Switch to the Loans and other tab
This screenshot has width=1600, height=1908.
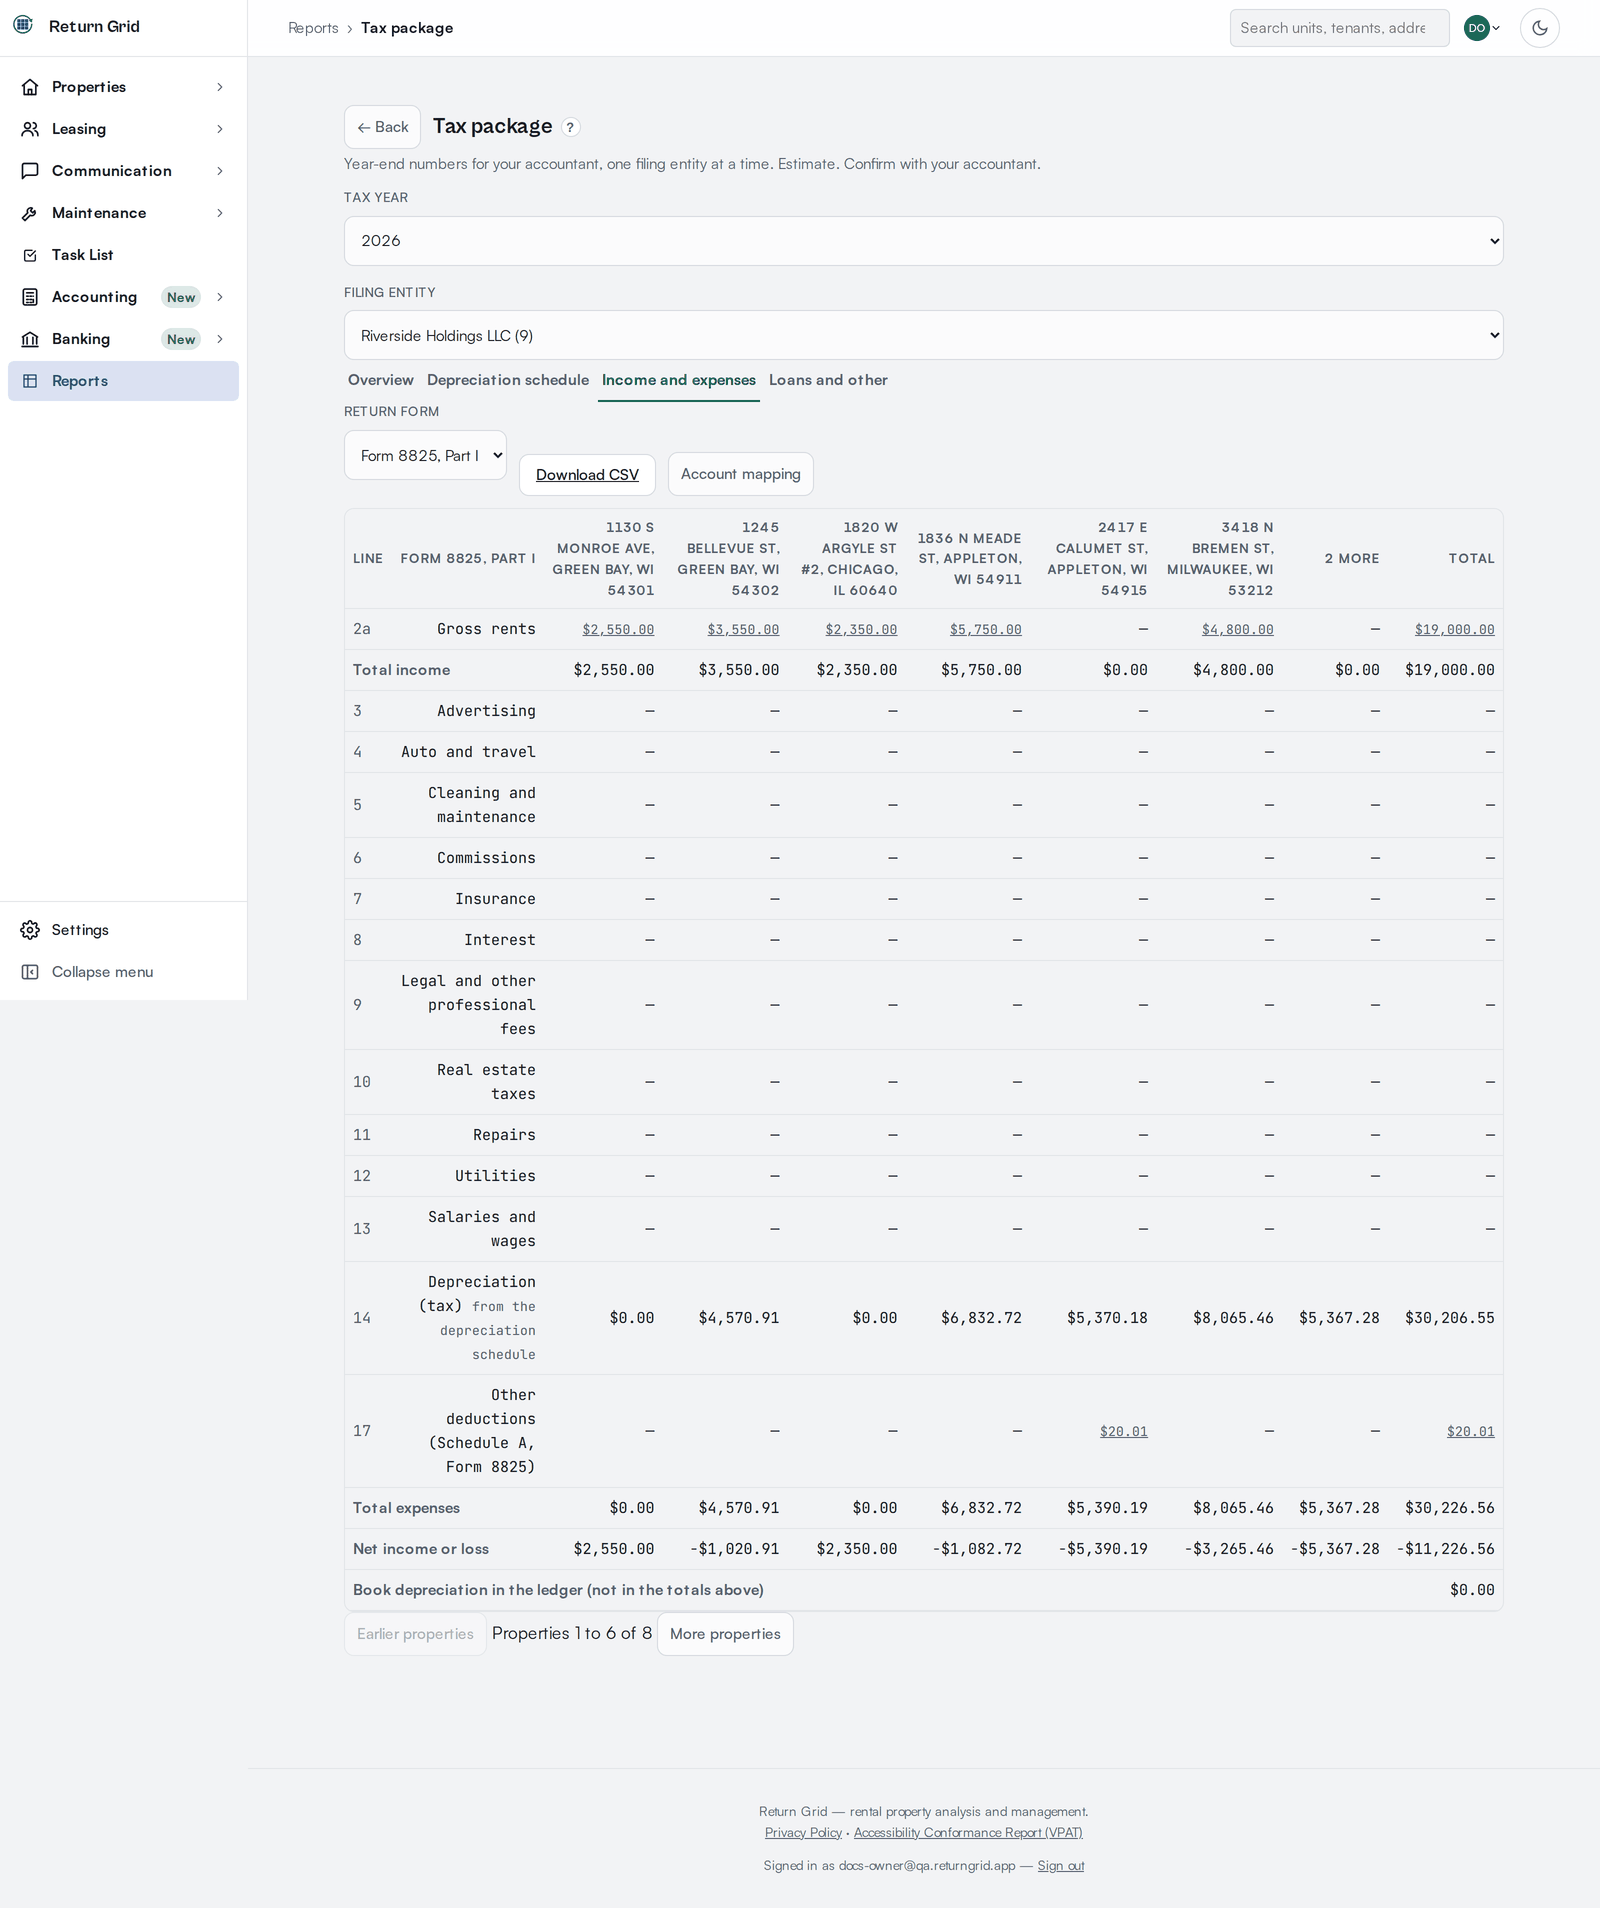(x=828, y=380)
